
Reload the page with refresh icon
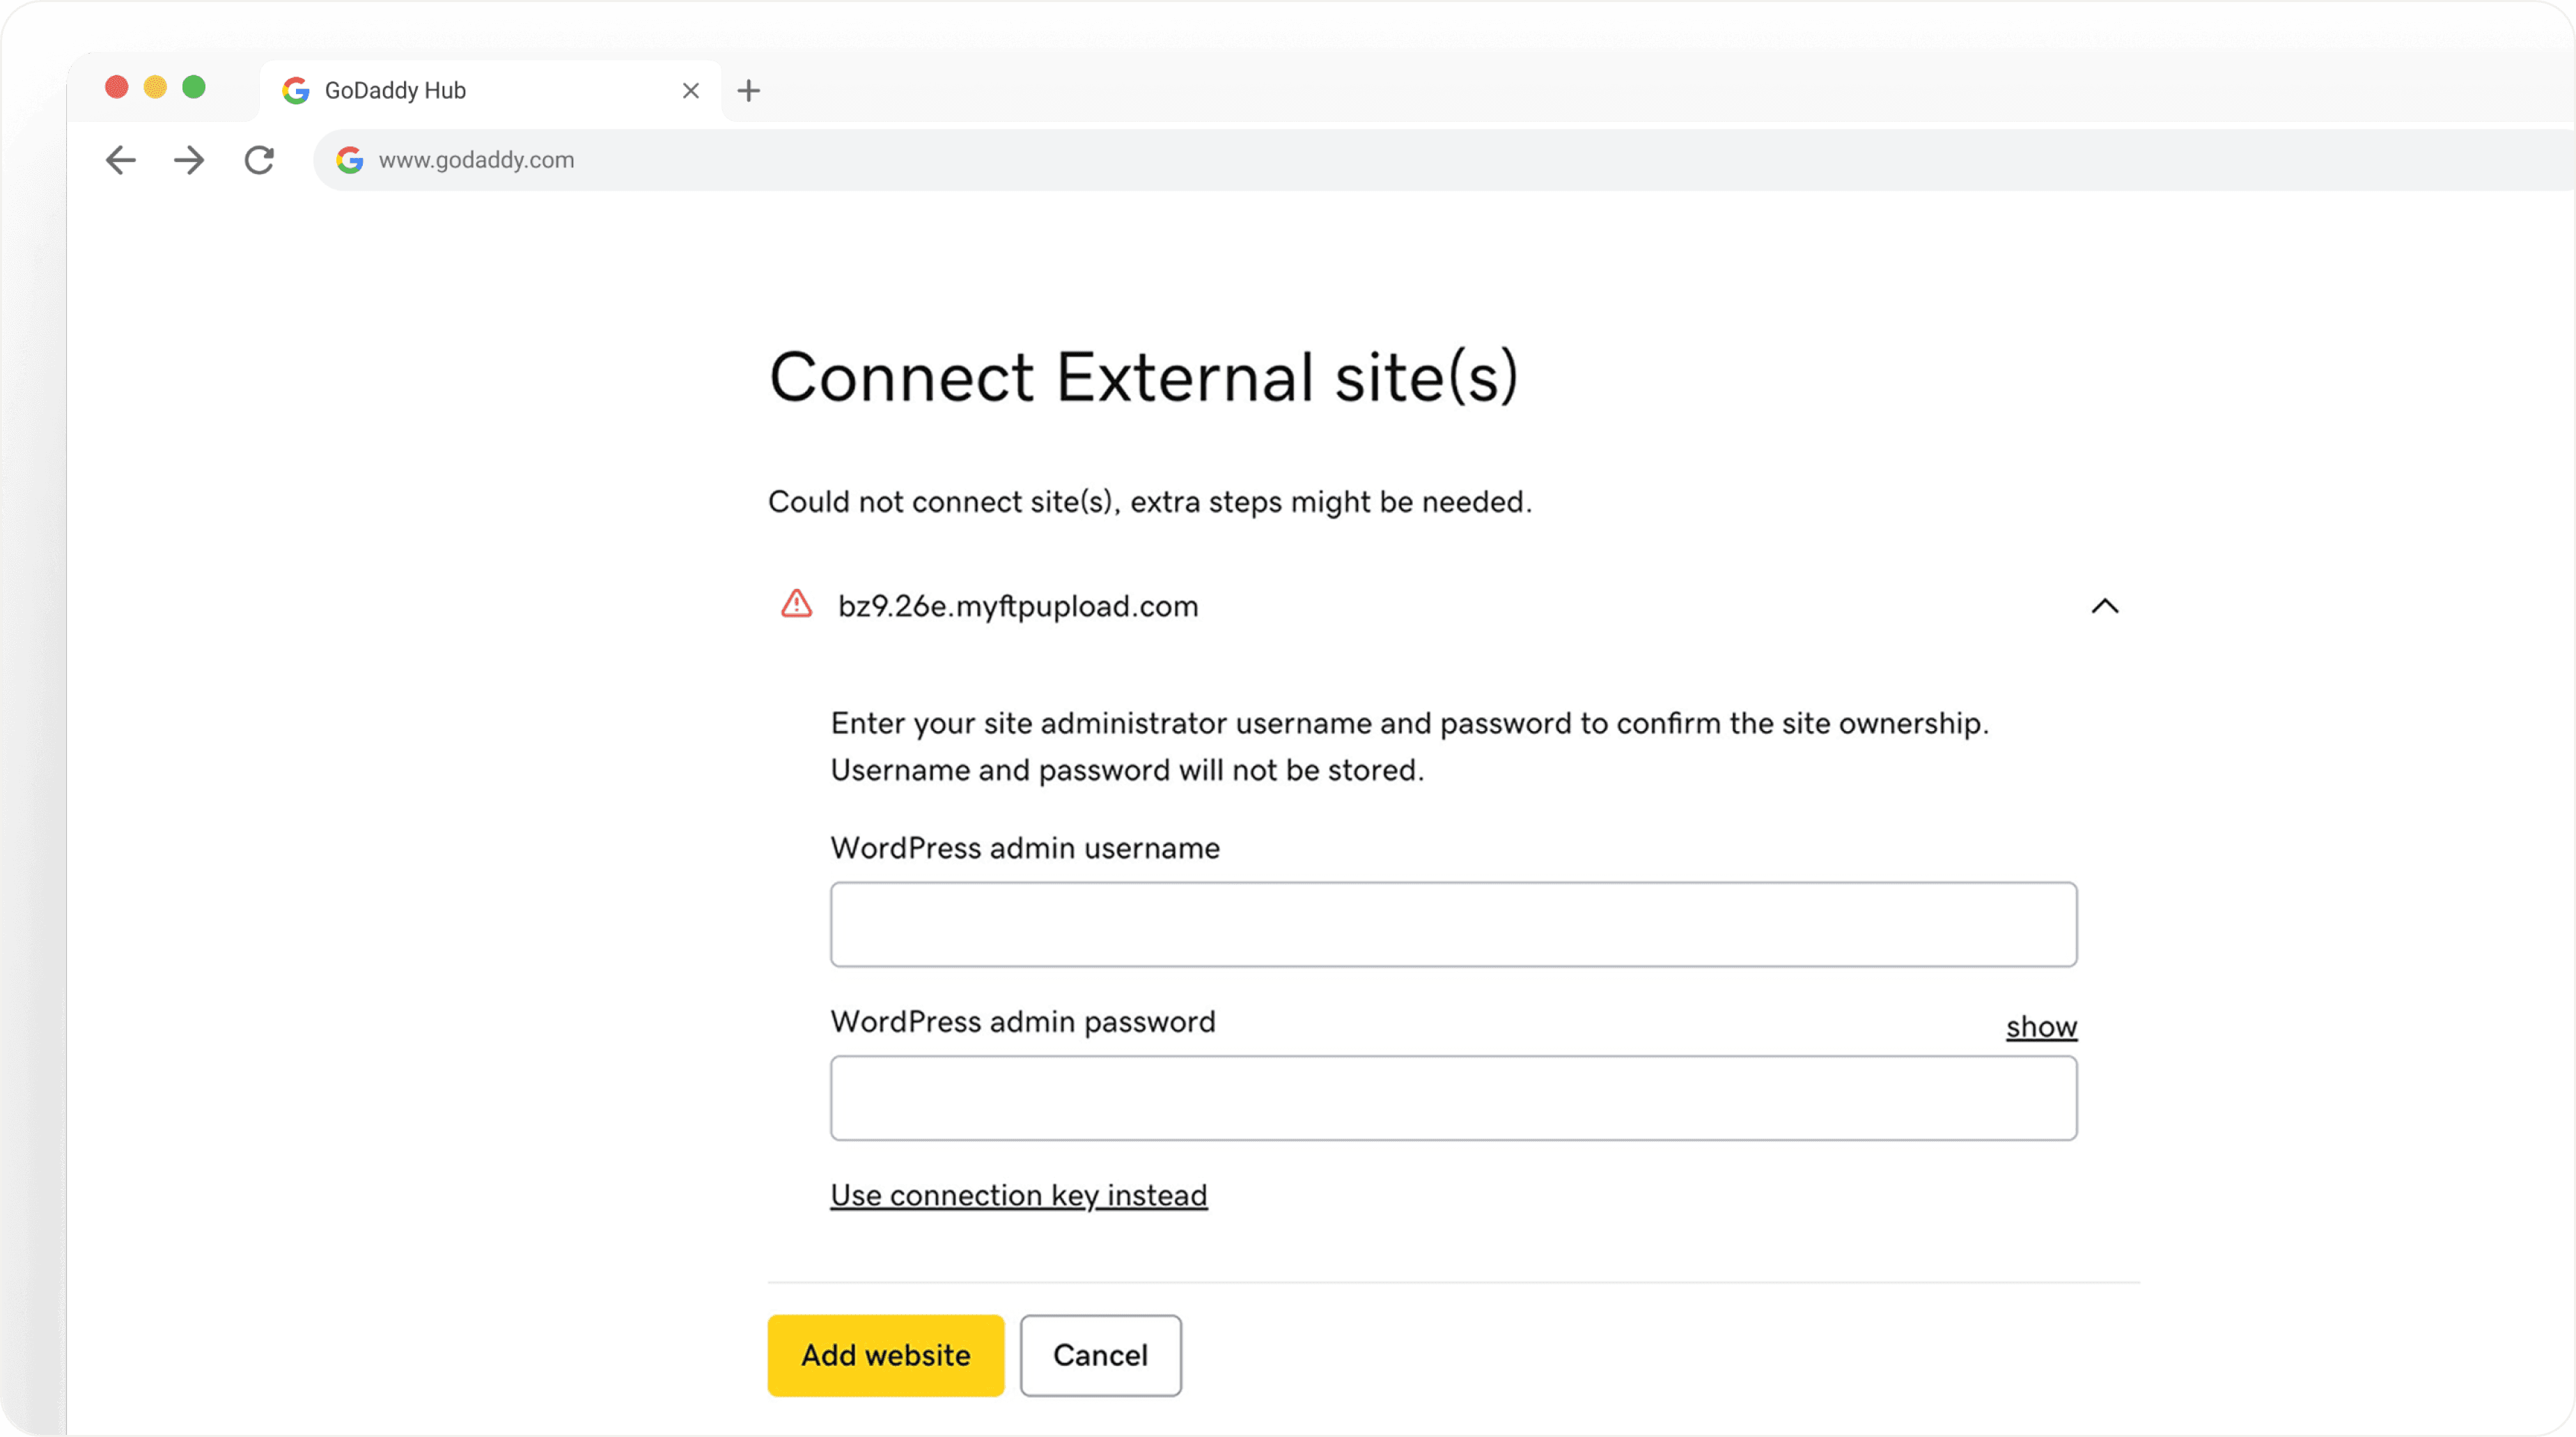259,160
